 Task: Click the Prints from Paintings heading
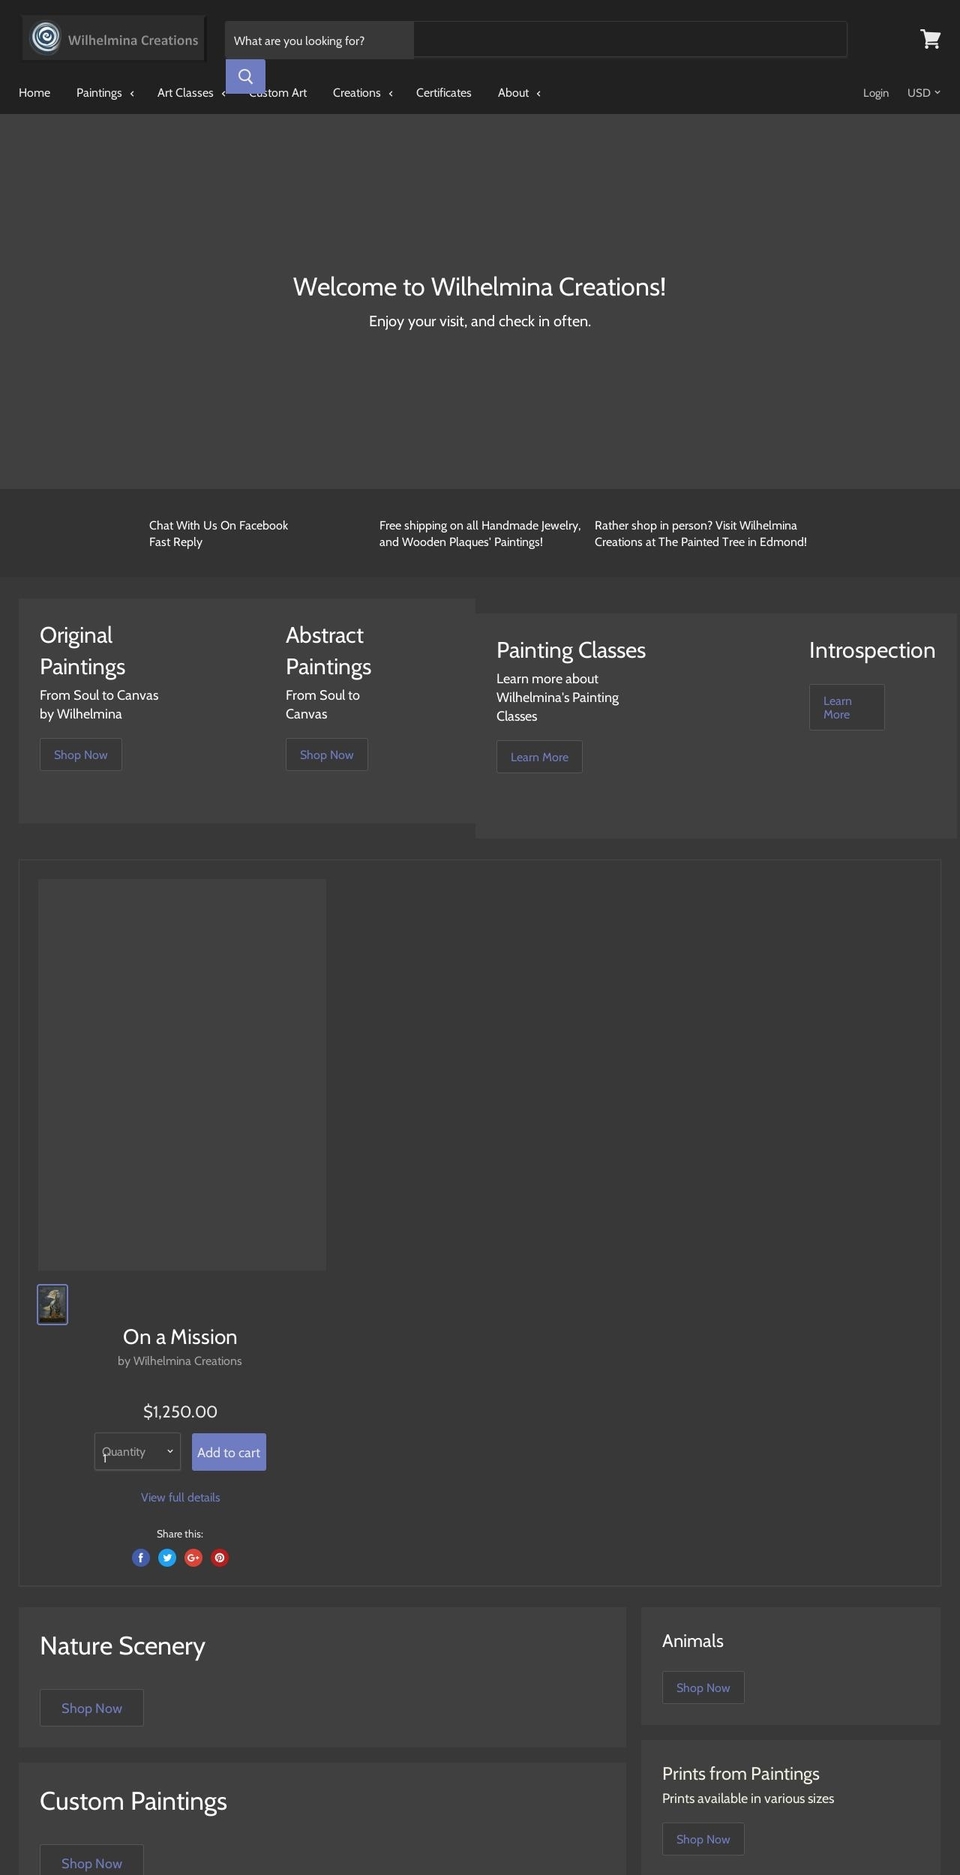click(x=741, y=1773)
